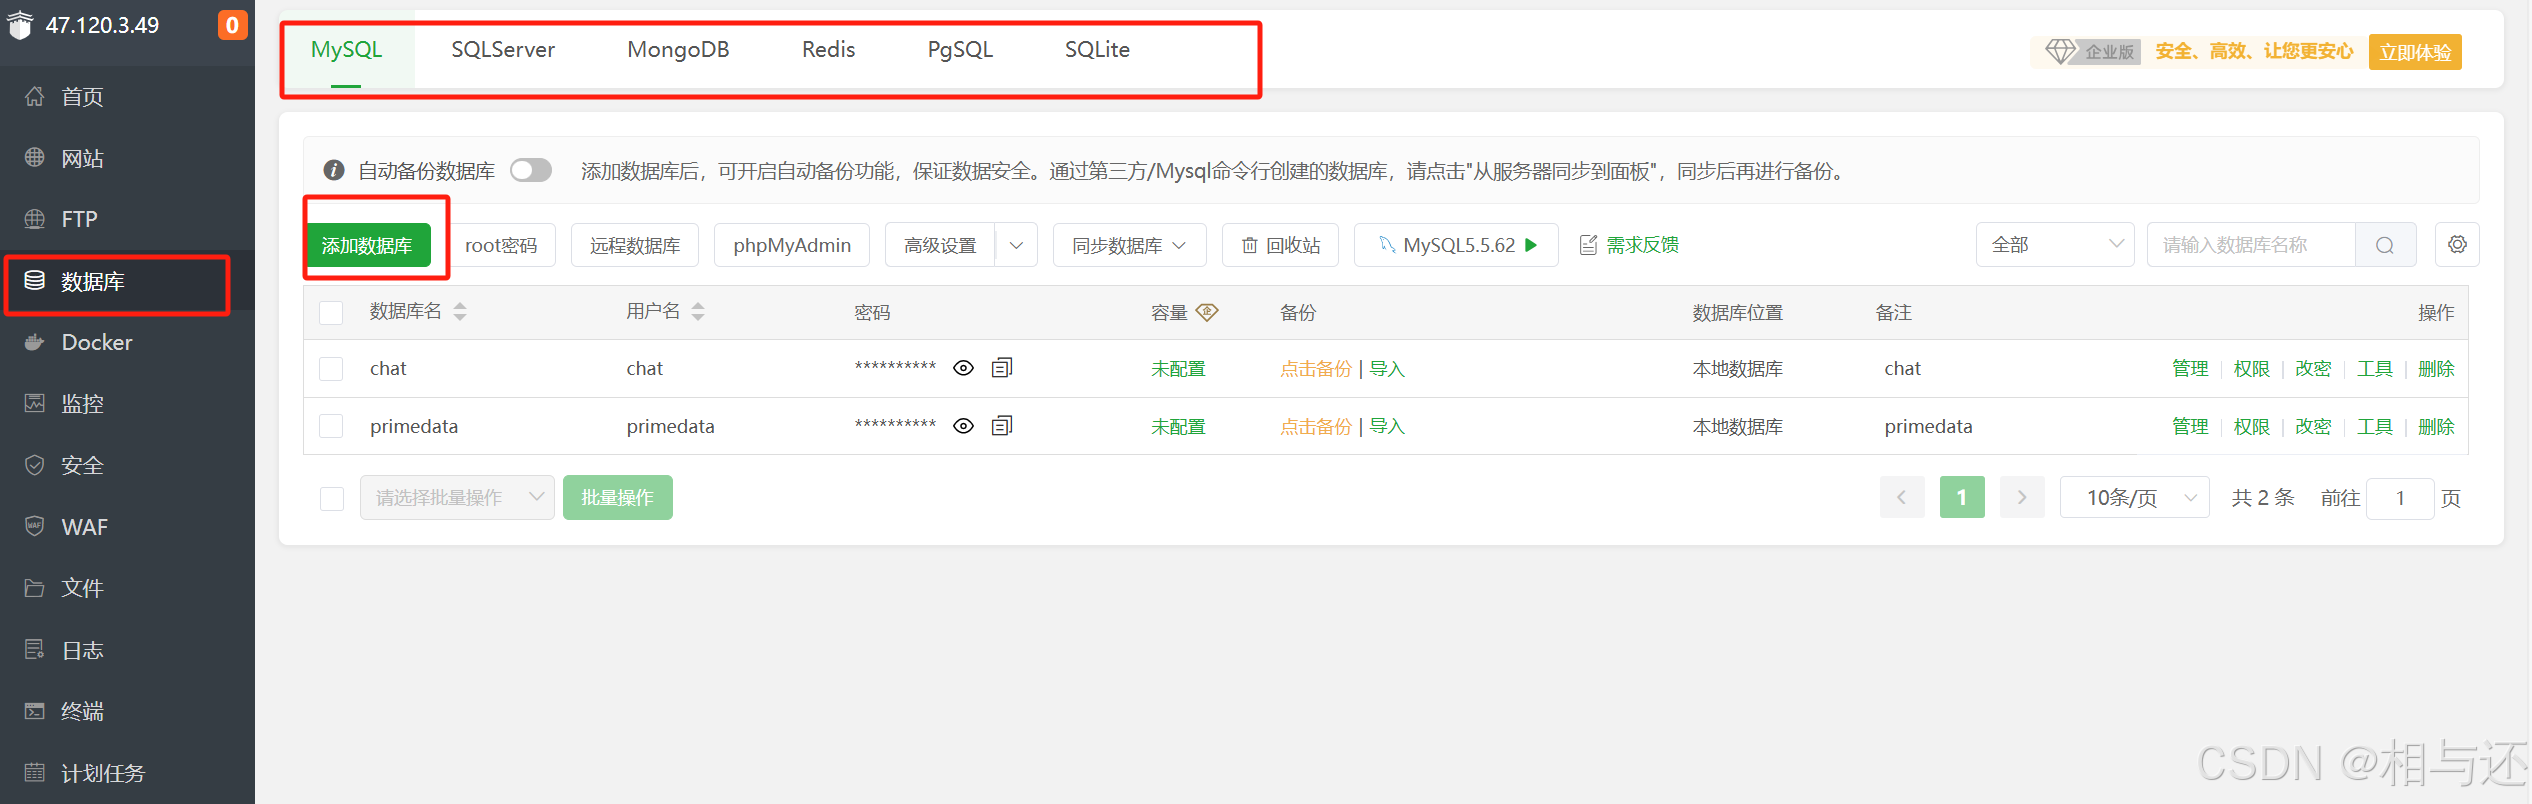Click 批量操作 button

pyautogui.click(x=618, y=498)
